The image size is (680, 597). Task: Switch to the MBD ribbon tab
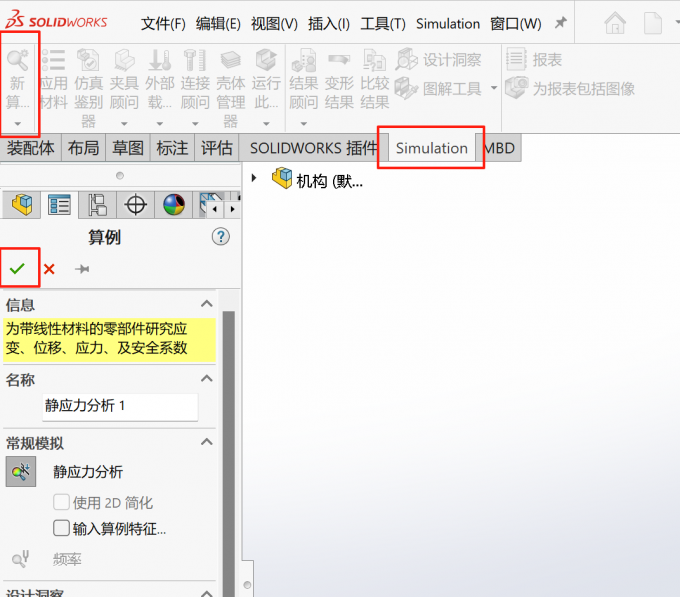[499, 148]
